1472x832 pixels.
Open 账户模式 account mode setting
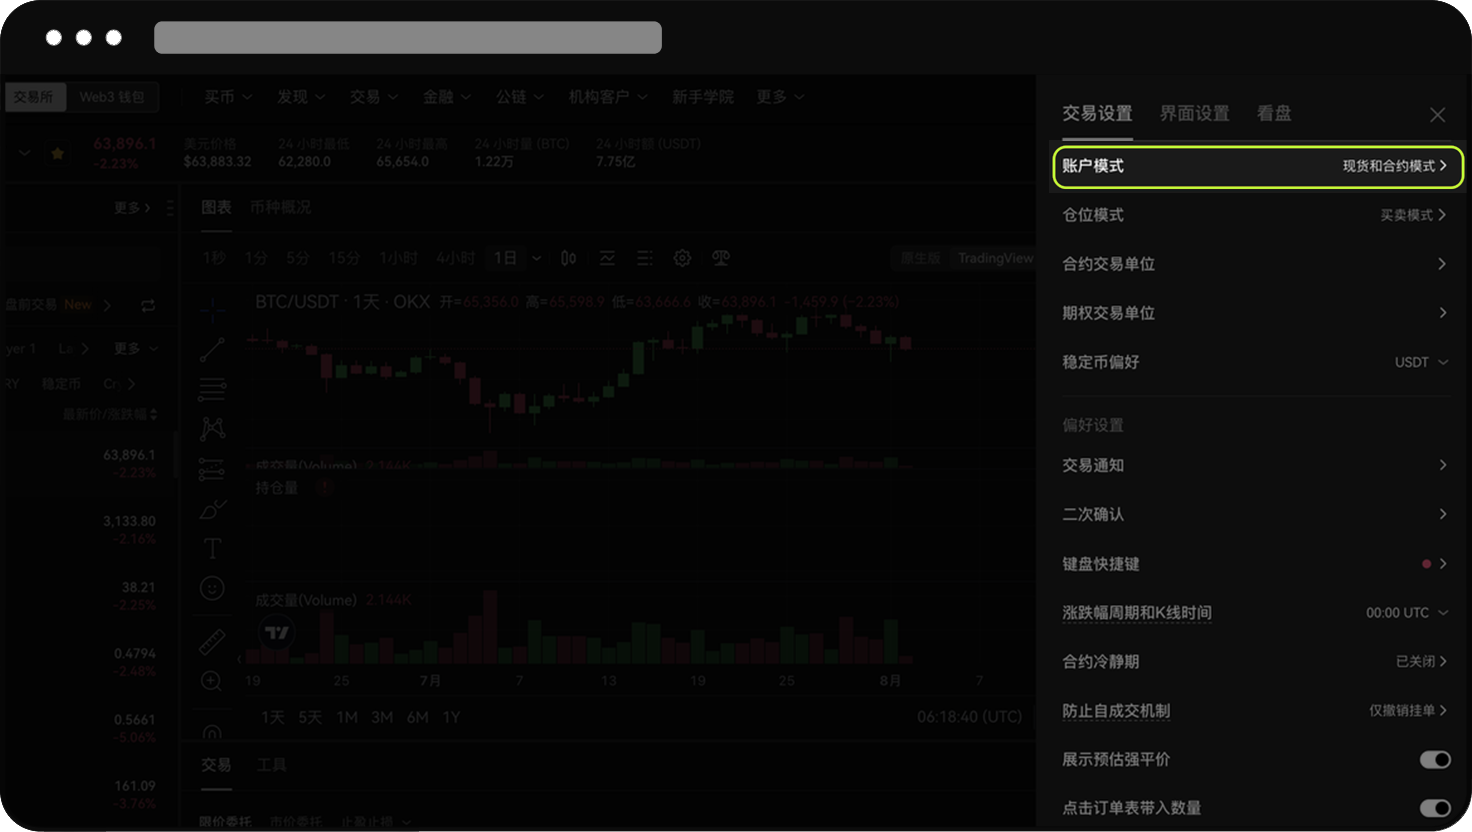(1258, 166)
